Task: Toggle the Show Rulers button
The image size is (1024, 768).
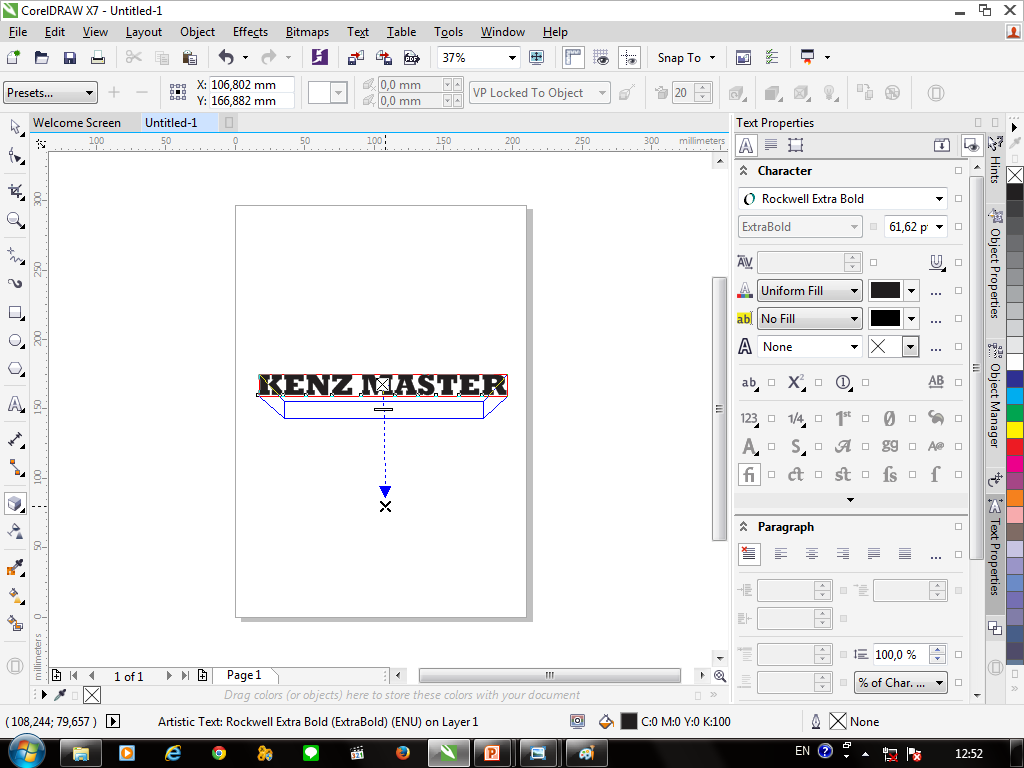Action: tap(573, 58)
